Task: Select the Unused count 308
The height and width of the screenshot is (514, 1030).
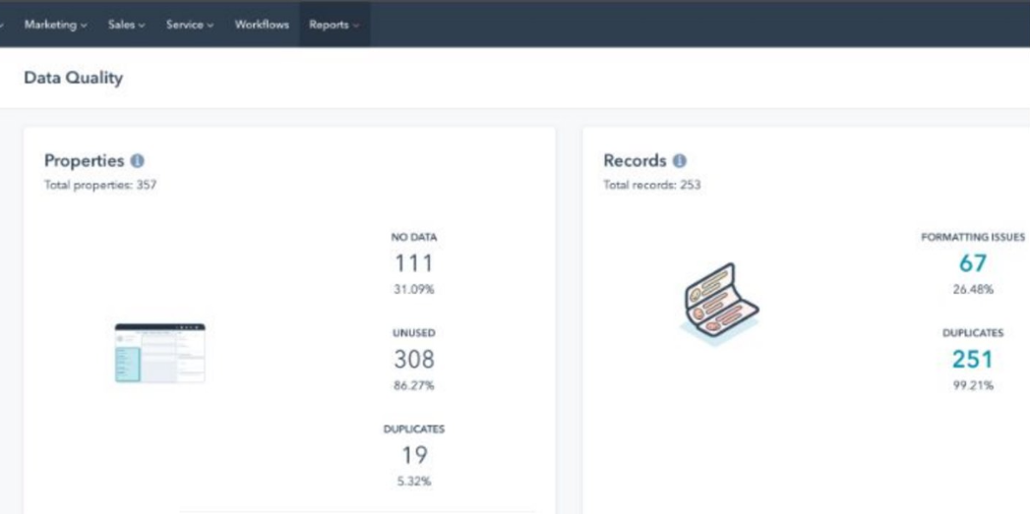Action: coord(414,359)
